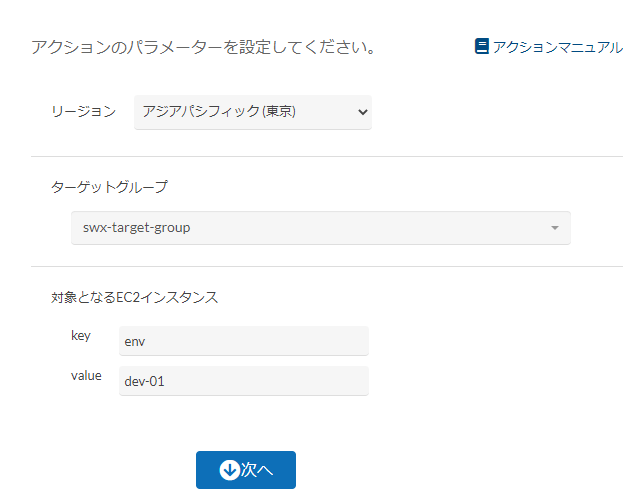Viewport: 635px width, 495px height.
Task: Focus the value input field
Action: [x=244, y=381]
